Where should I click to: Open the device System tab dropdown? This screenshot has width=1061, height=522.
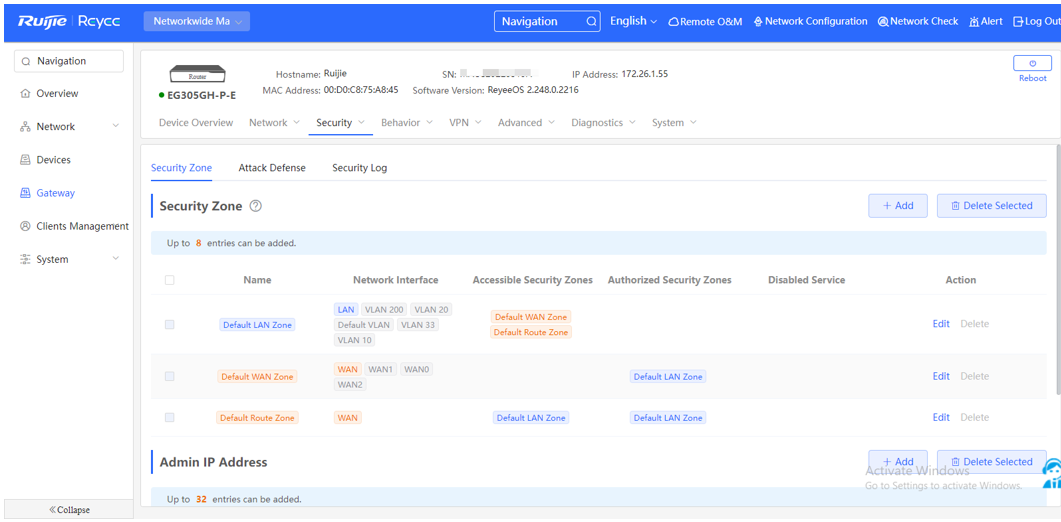674,123
